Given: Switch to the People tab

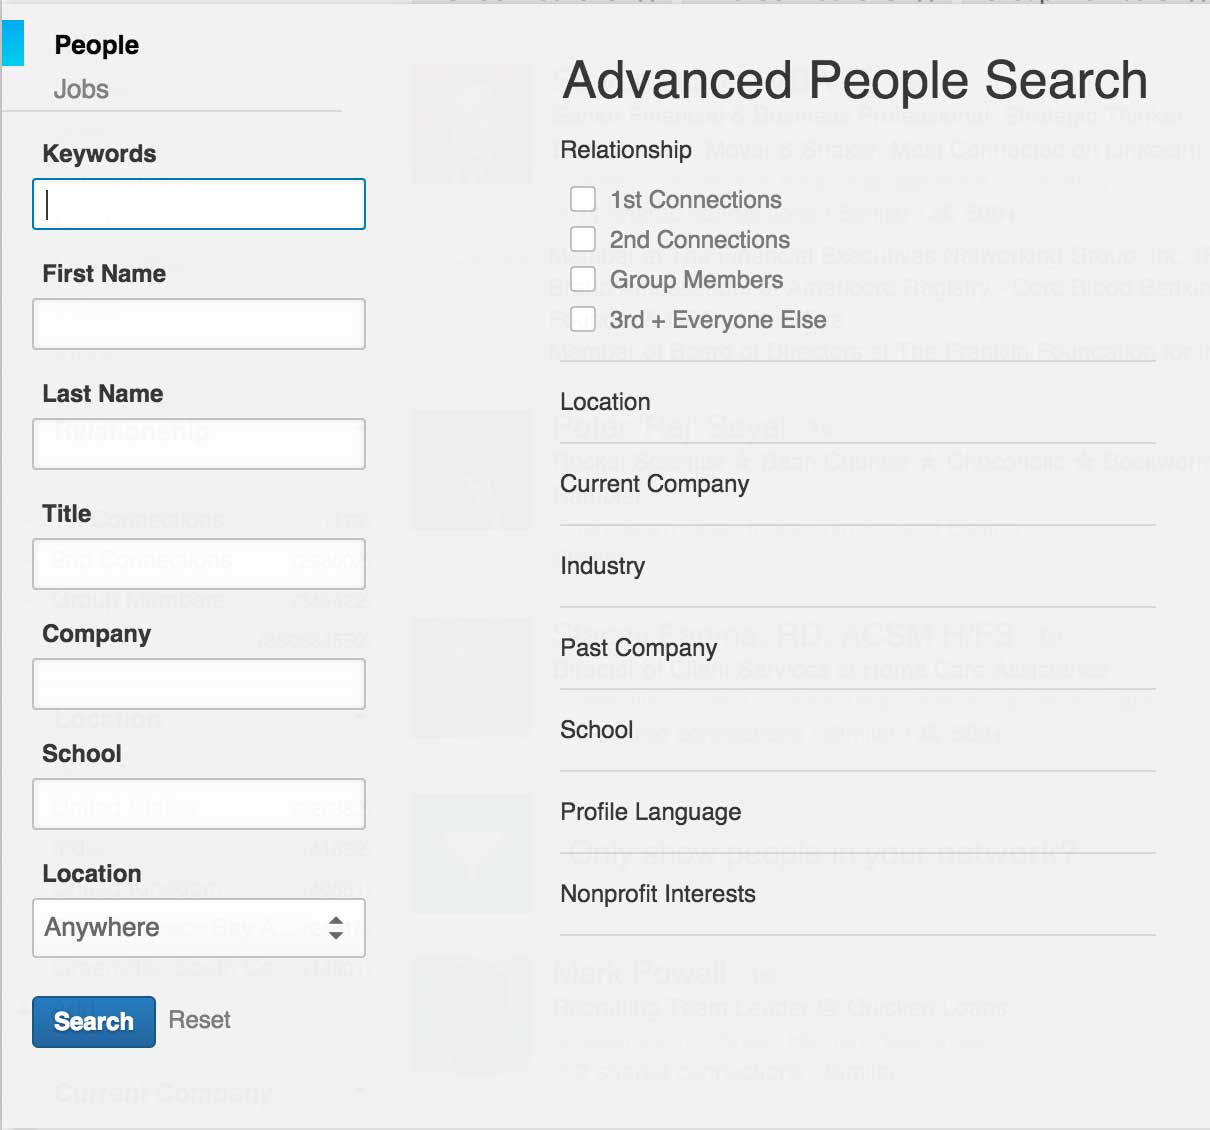Looking at the screenshot, I should pyautogui.click(x=96, y=45).
